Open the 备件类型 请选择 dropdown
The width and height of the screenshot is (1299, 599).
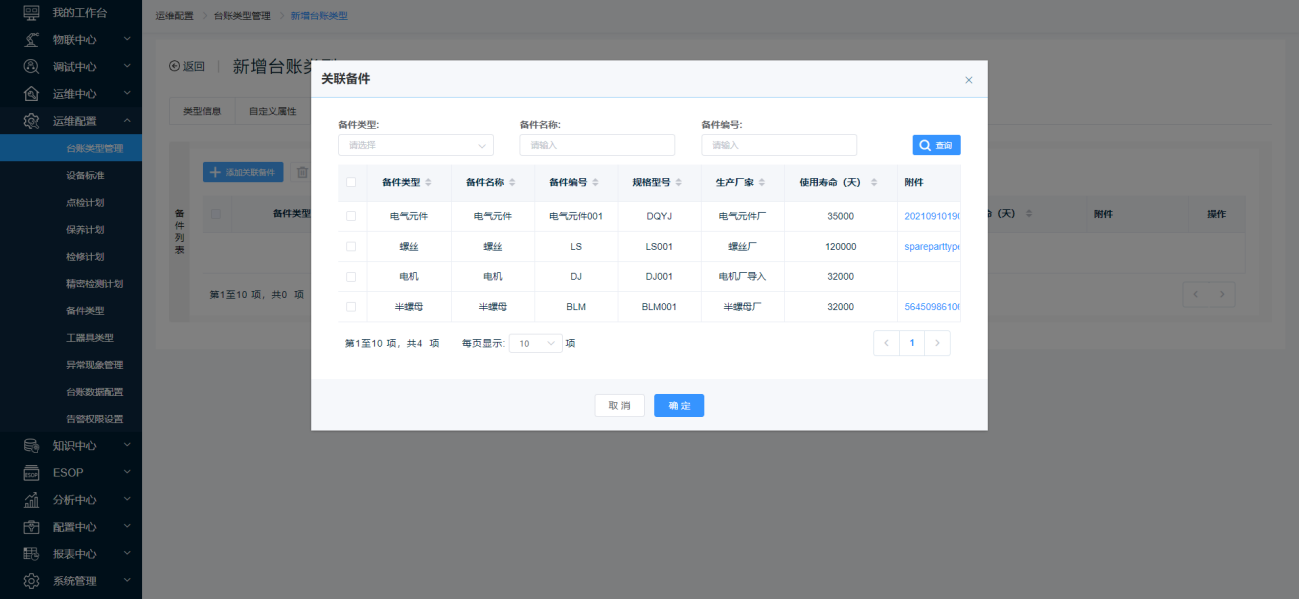pyautogui.click(x=416, y=145)
